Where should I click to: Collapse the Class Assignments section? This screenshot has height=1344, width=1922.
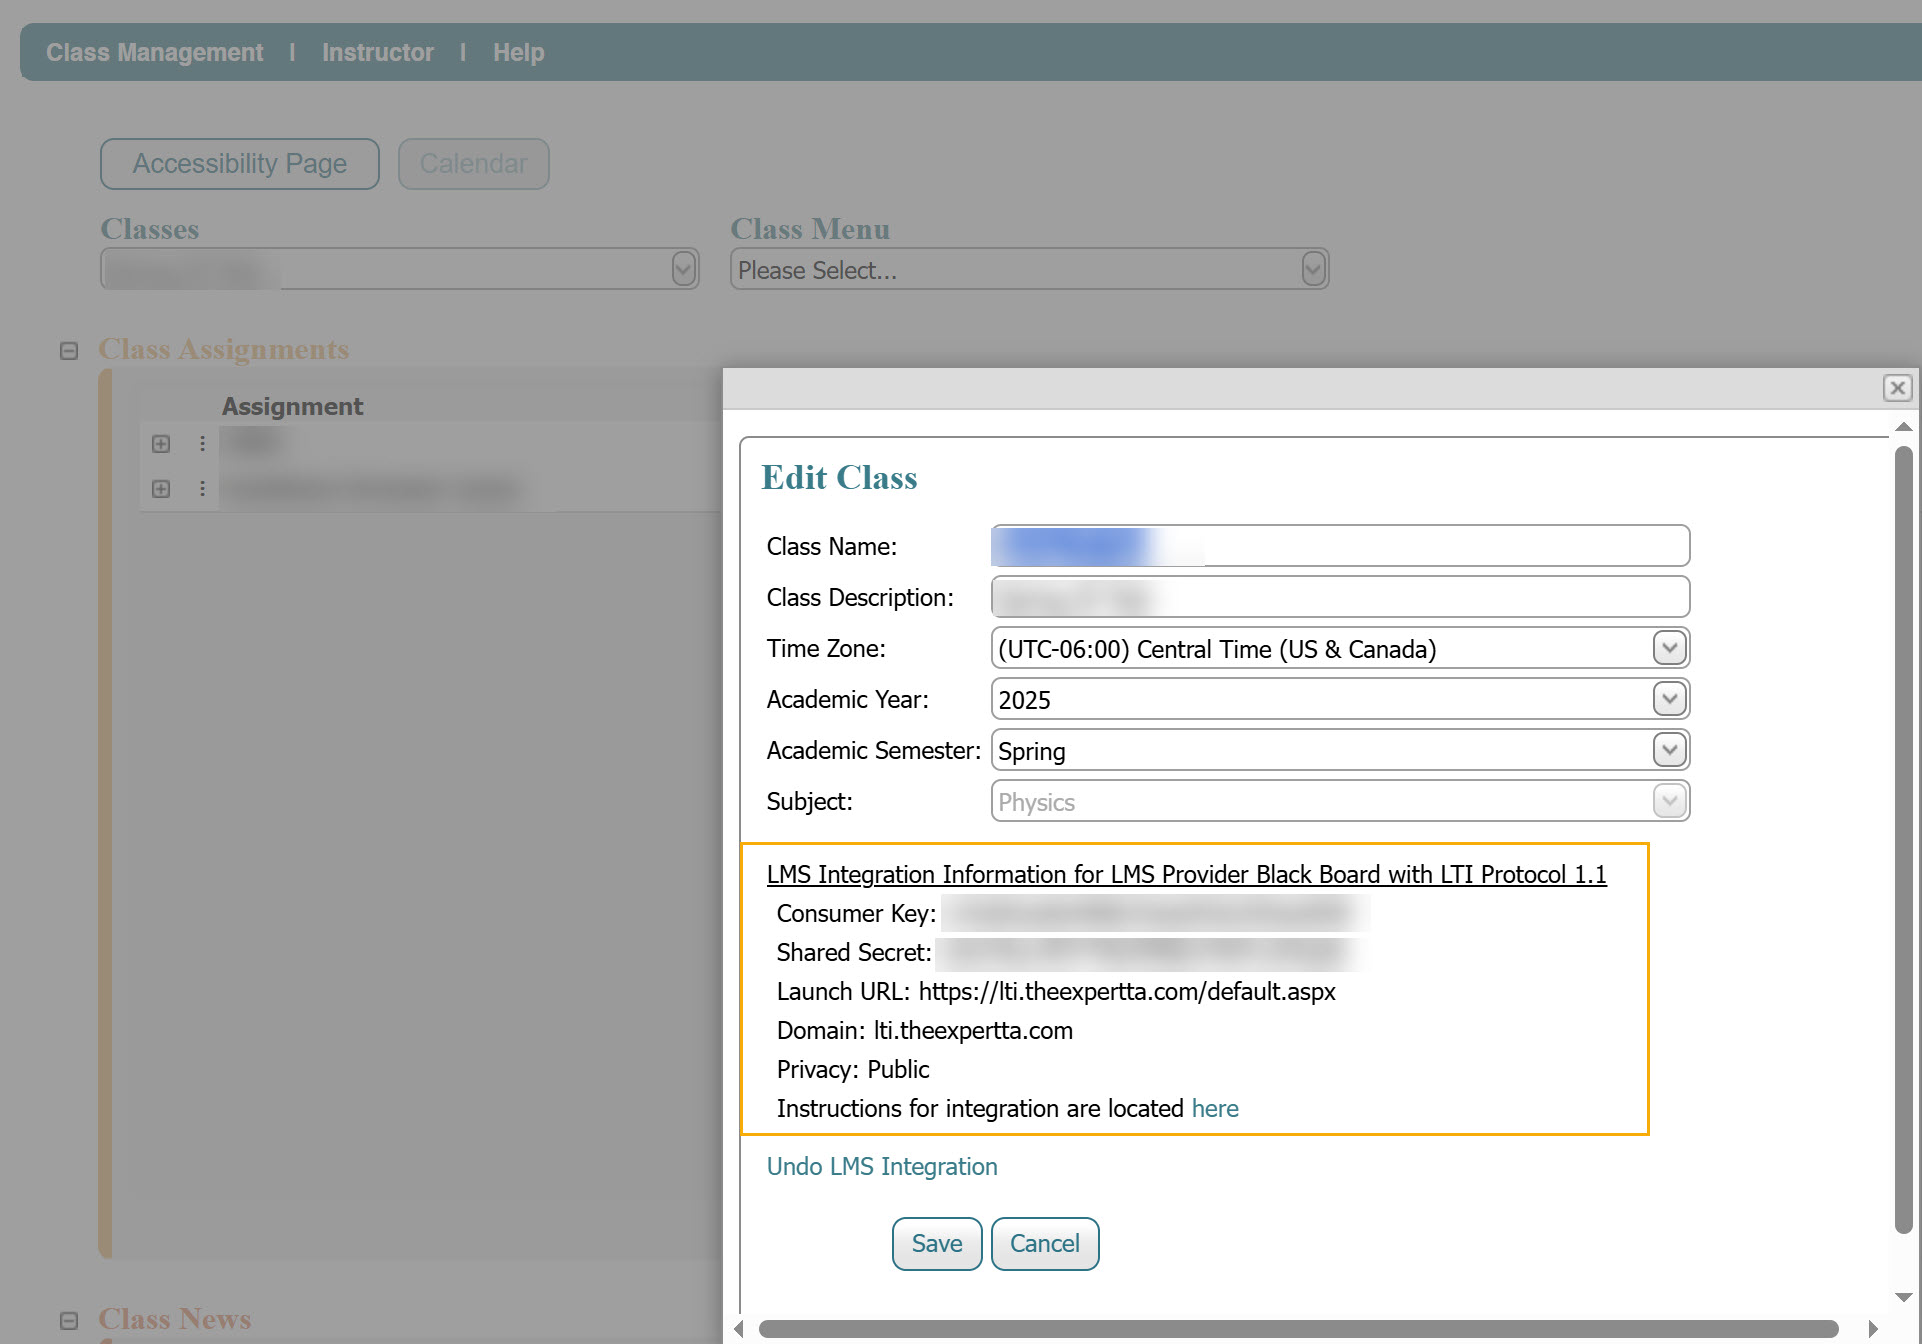[69, 351]
